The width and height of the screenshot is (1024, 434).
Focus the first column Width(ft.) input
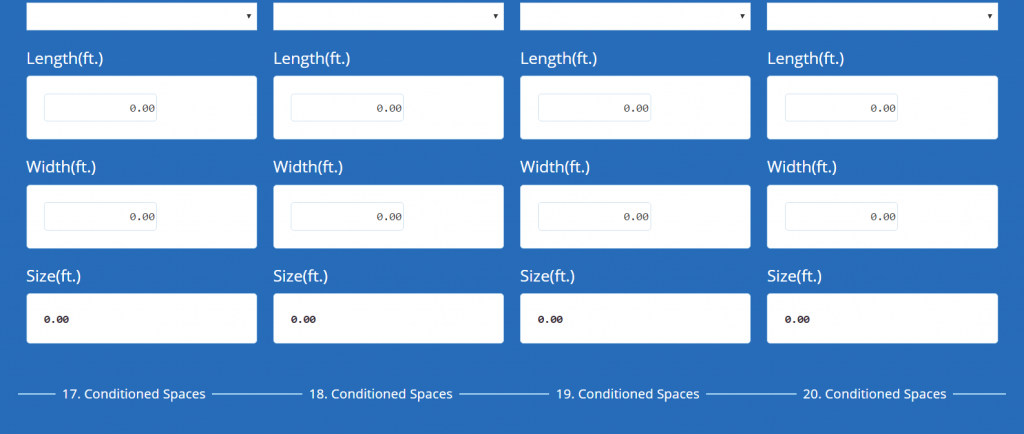[x=100, y=216]
